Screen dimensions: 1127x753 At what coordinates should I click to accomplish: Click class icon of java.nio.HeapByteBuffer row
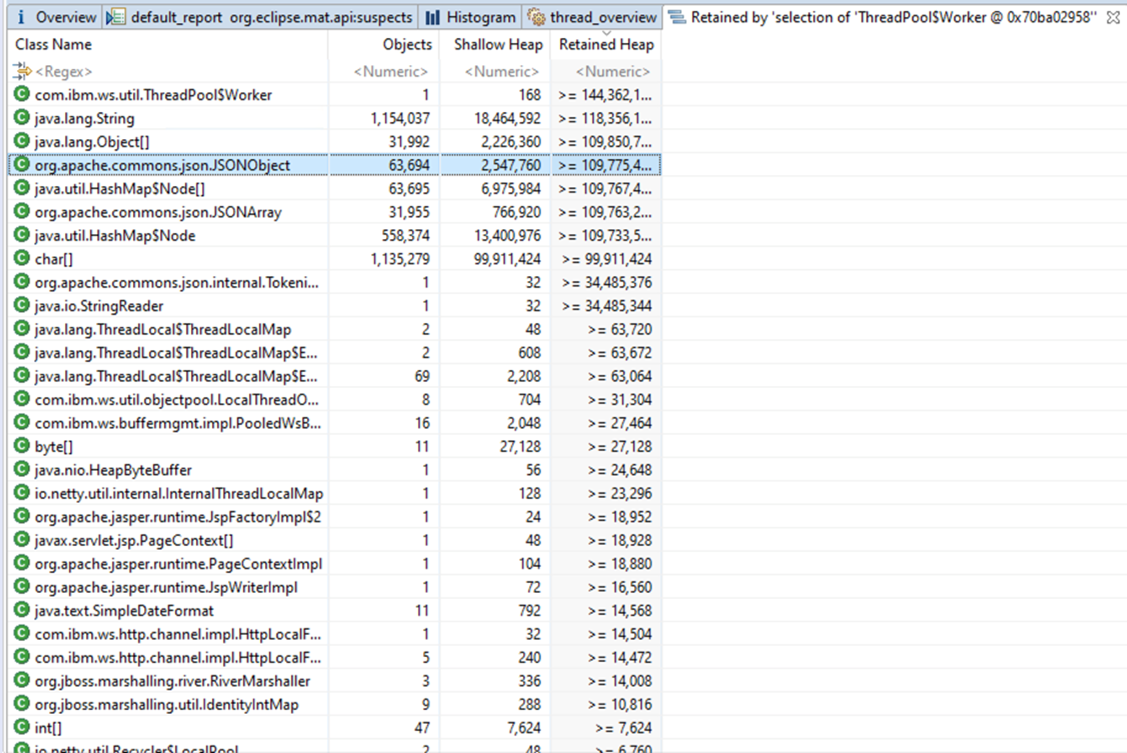click(22, 470)
